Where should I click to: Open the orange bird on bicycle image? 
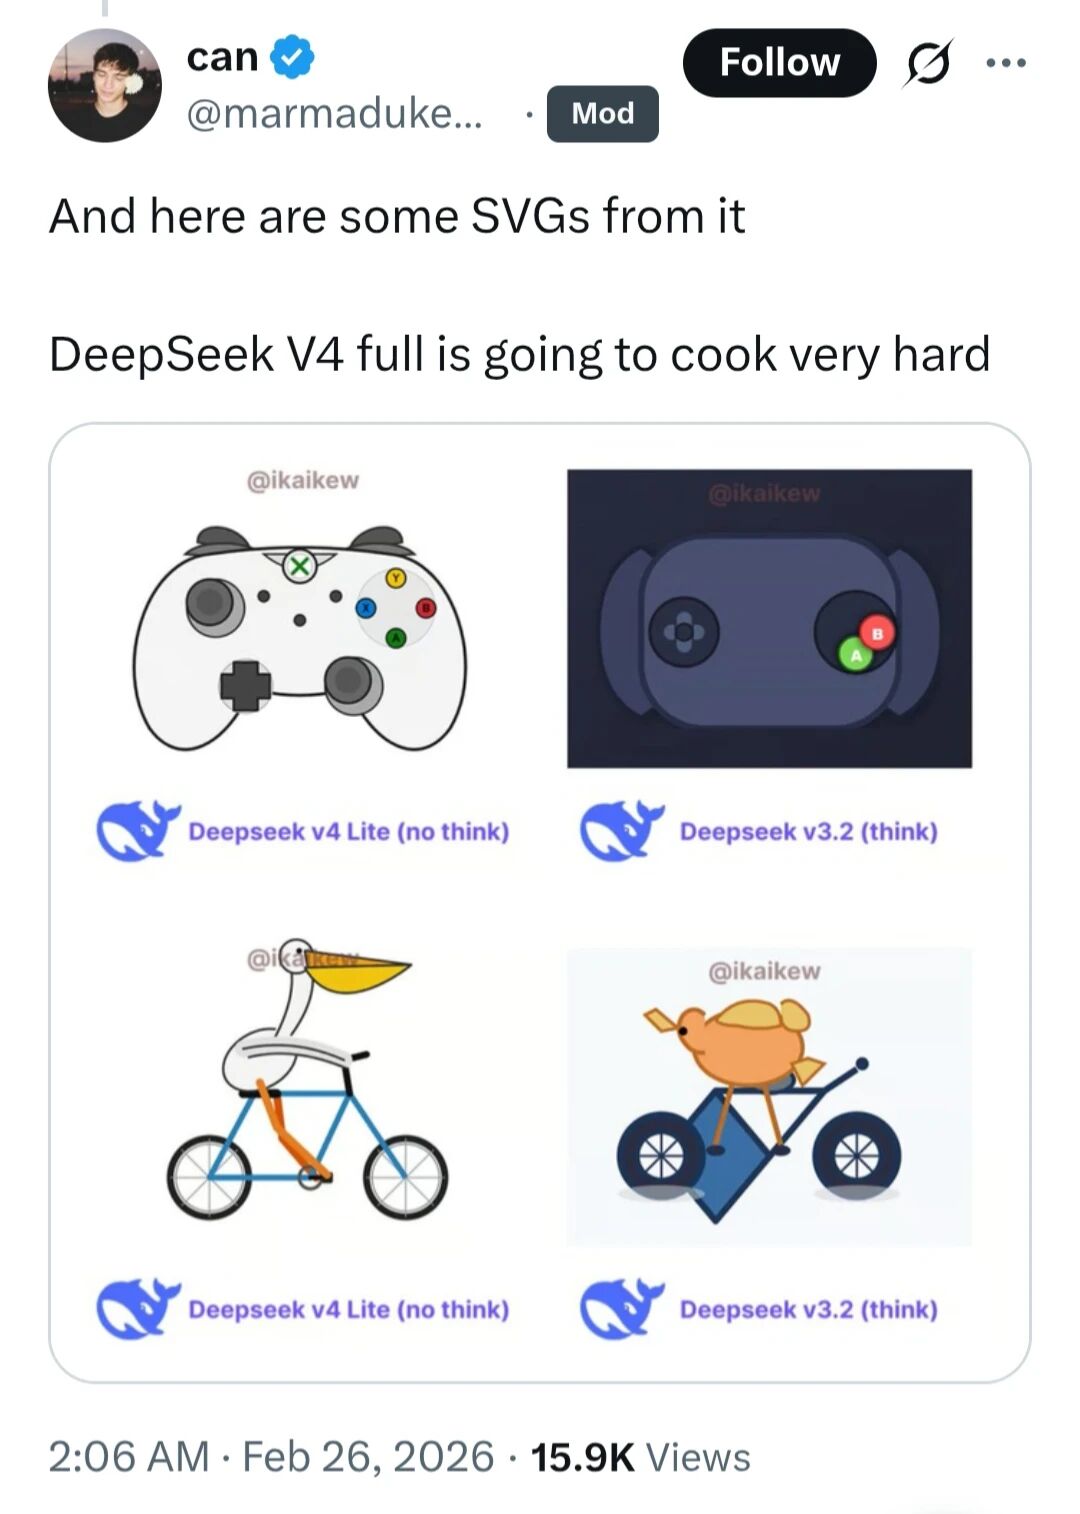pos(769,1096)
